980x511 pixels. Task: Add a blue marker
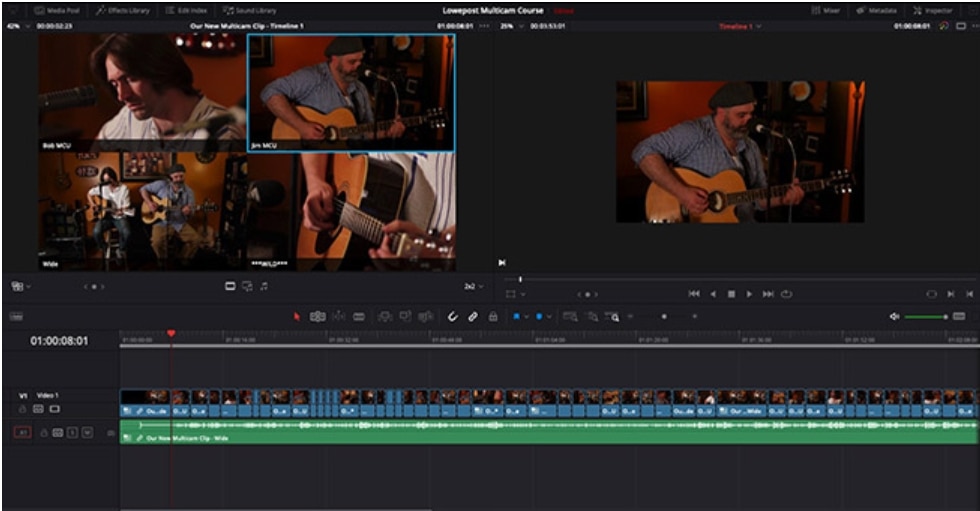539,317
